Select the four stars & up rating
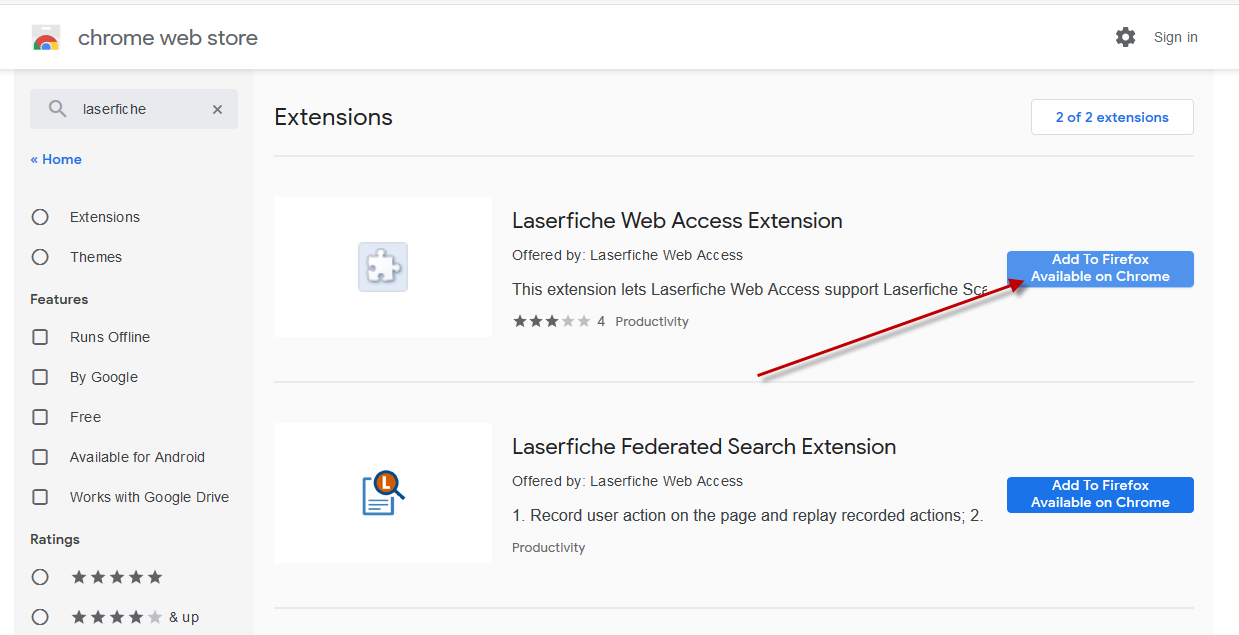This screenshot has height=635, width=1239. [40, 617]
